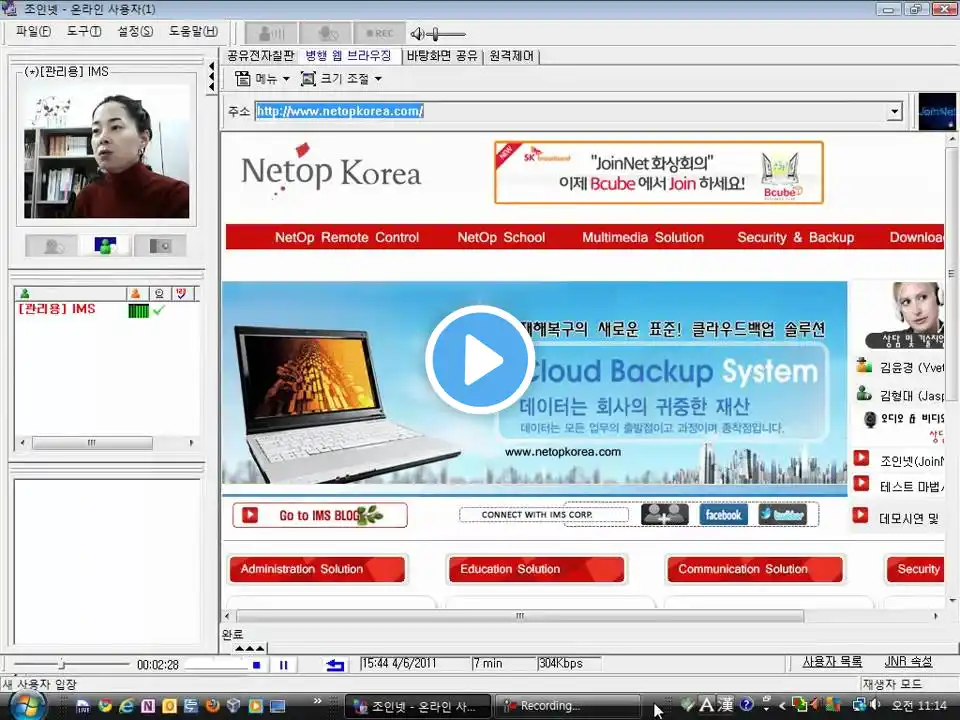Screen dimensions: 960x720
Task: Click the add-friends people icon
Action: (664, 514)
